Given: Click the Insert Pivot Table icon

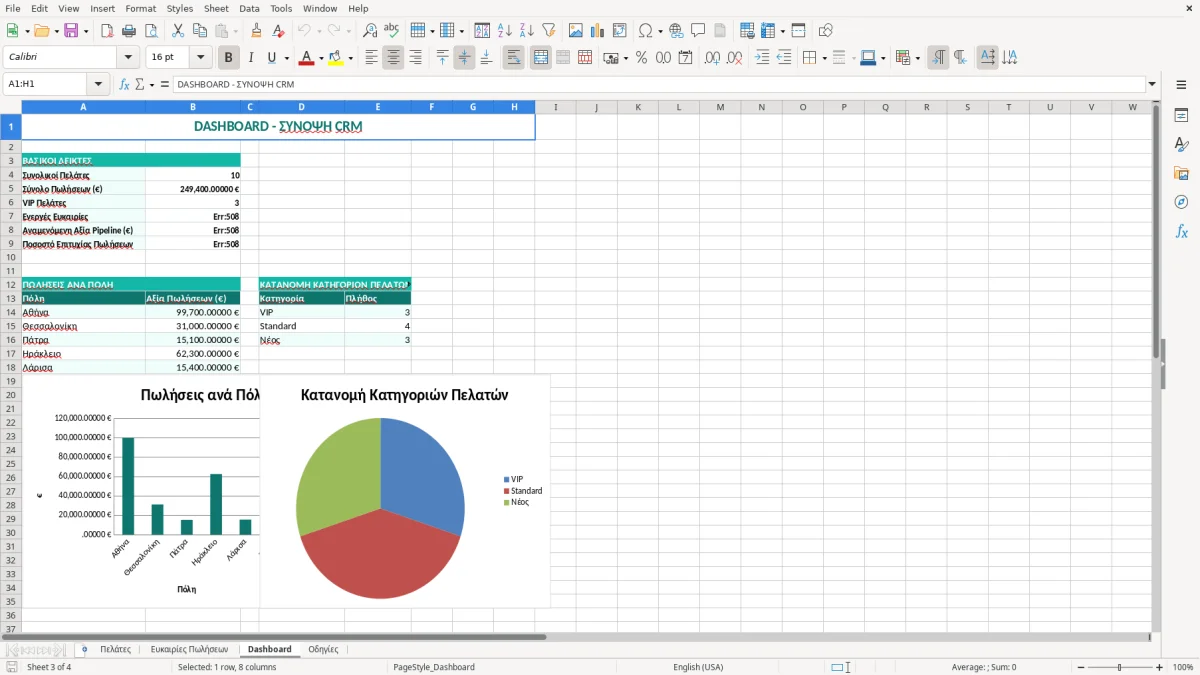Looking at the screenshot, I should [620, 31].
